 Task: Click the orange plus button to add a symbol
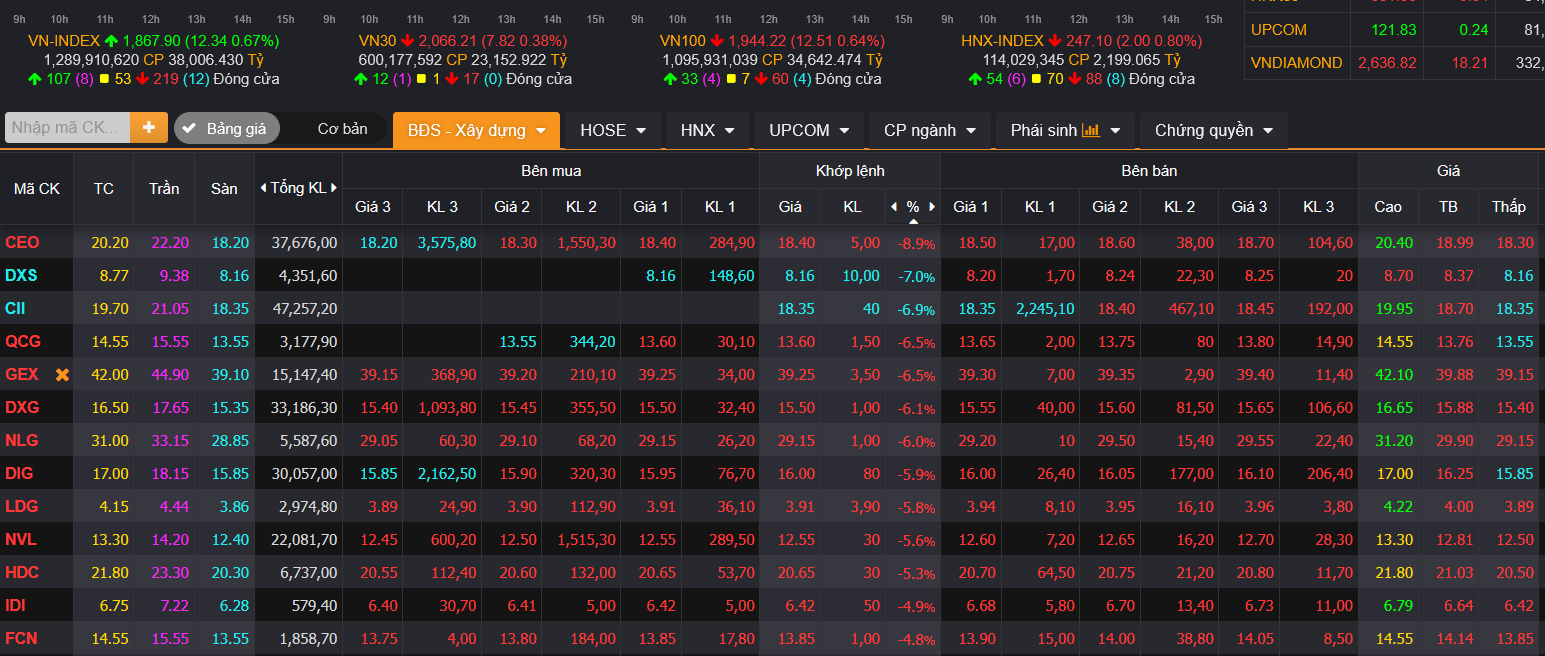click(149, 128)
